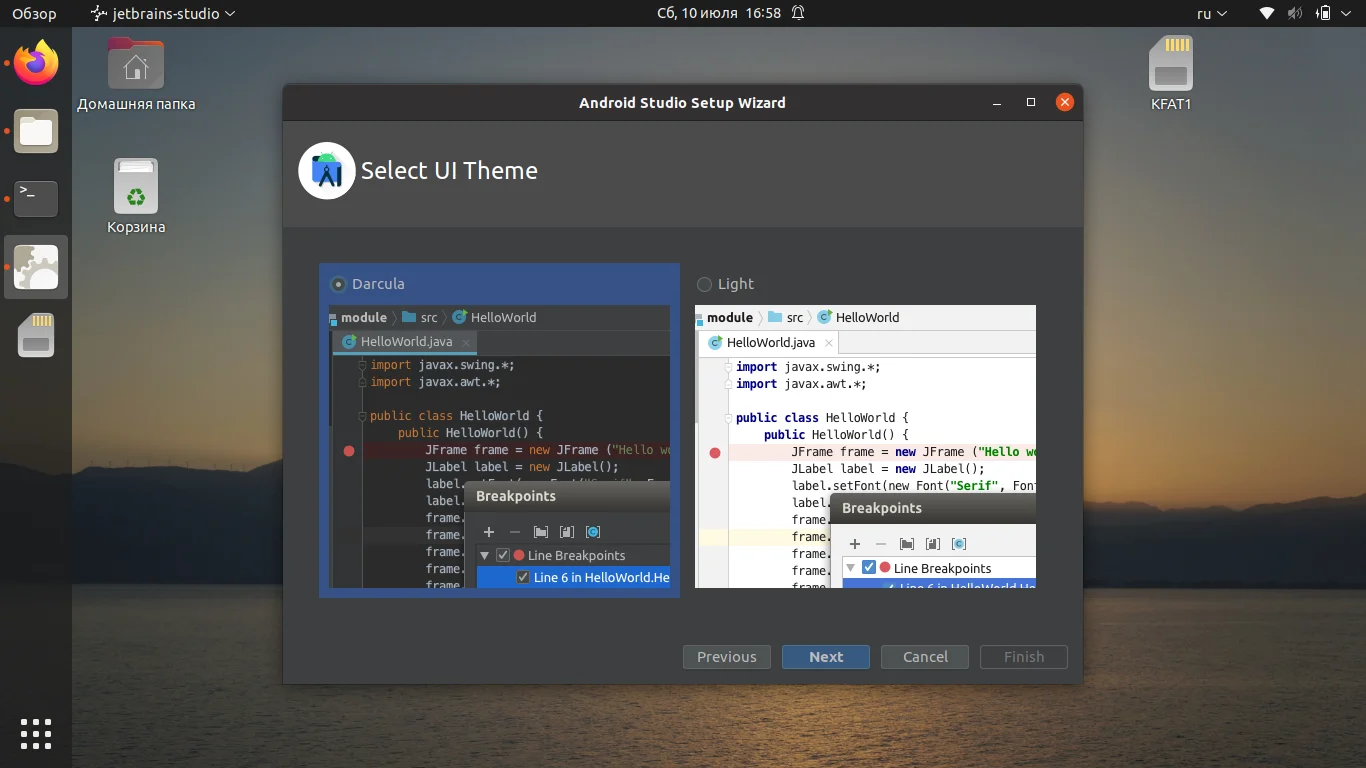Open Firefox from the dock
1366x768 pixels.
[x=36, y=63]
